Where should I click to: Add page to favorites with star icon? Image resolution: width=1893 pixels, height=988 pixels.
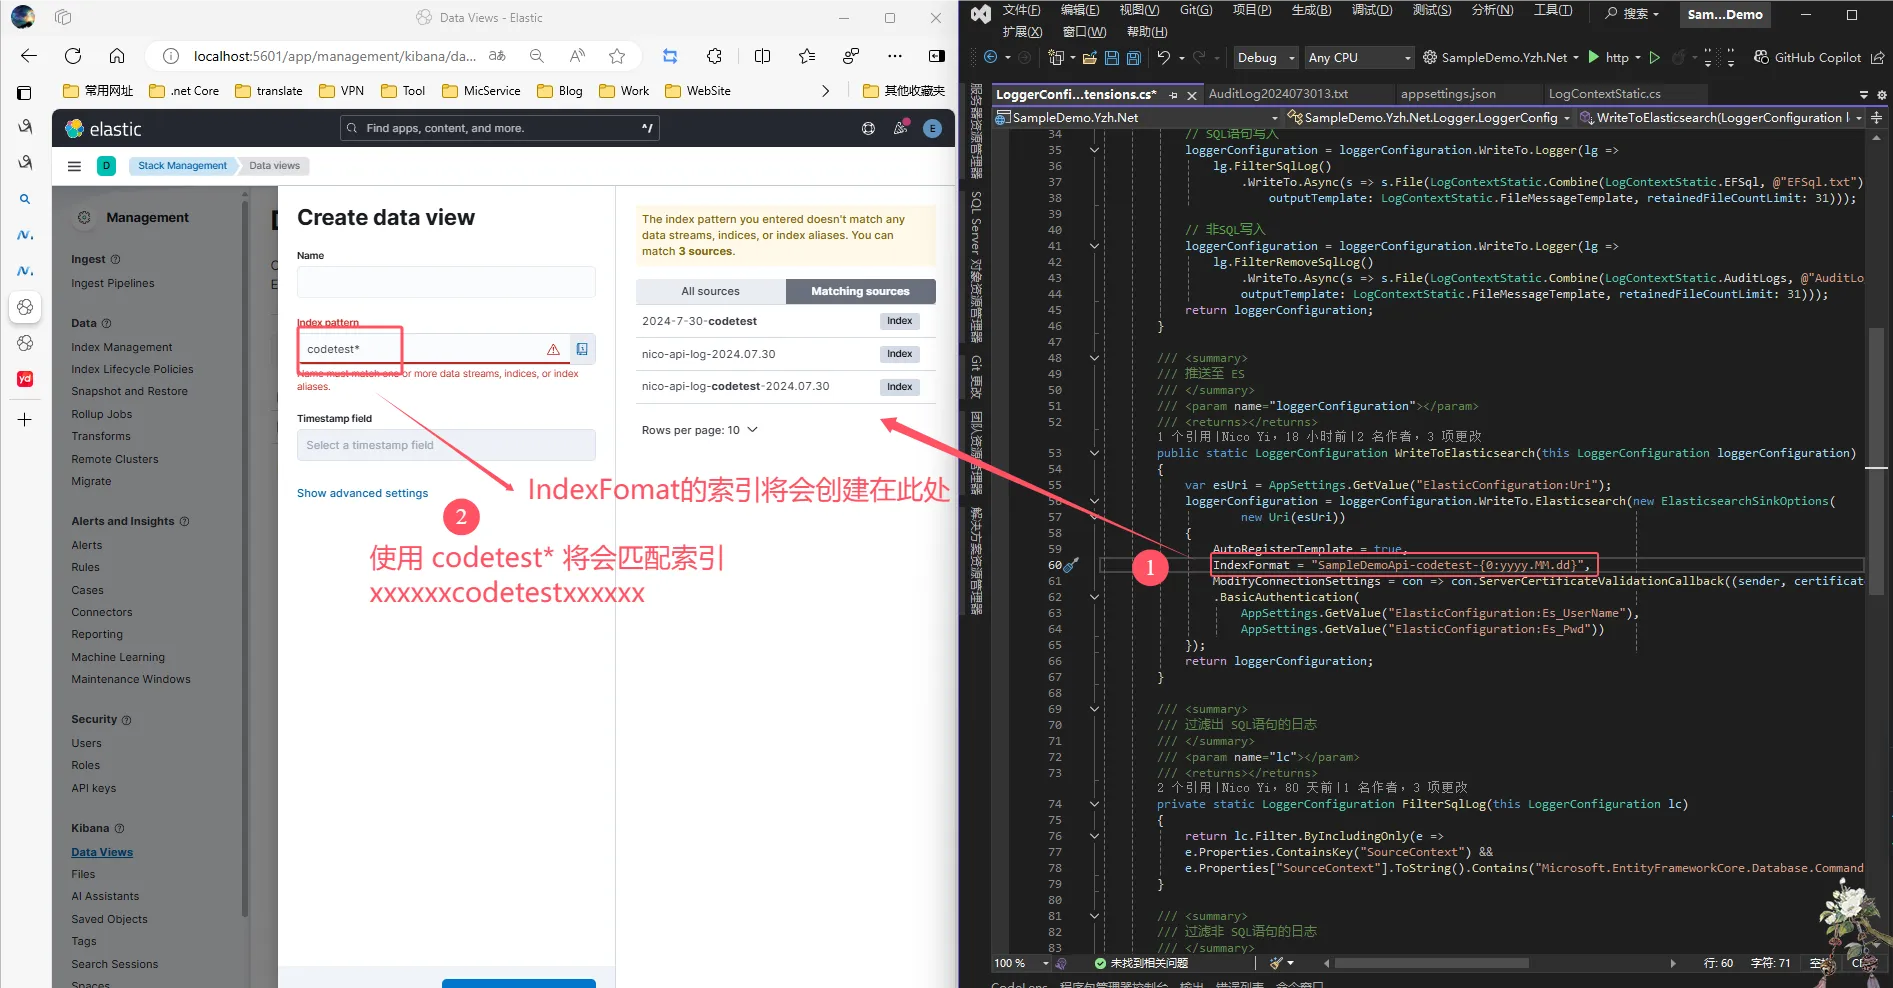(617, 56)
